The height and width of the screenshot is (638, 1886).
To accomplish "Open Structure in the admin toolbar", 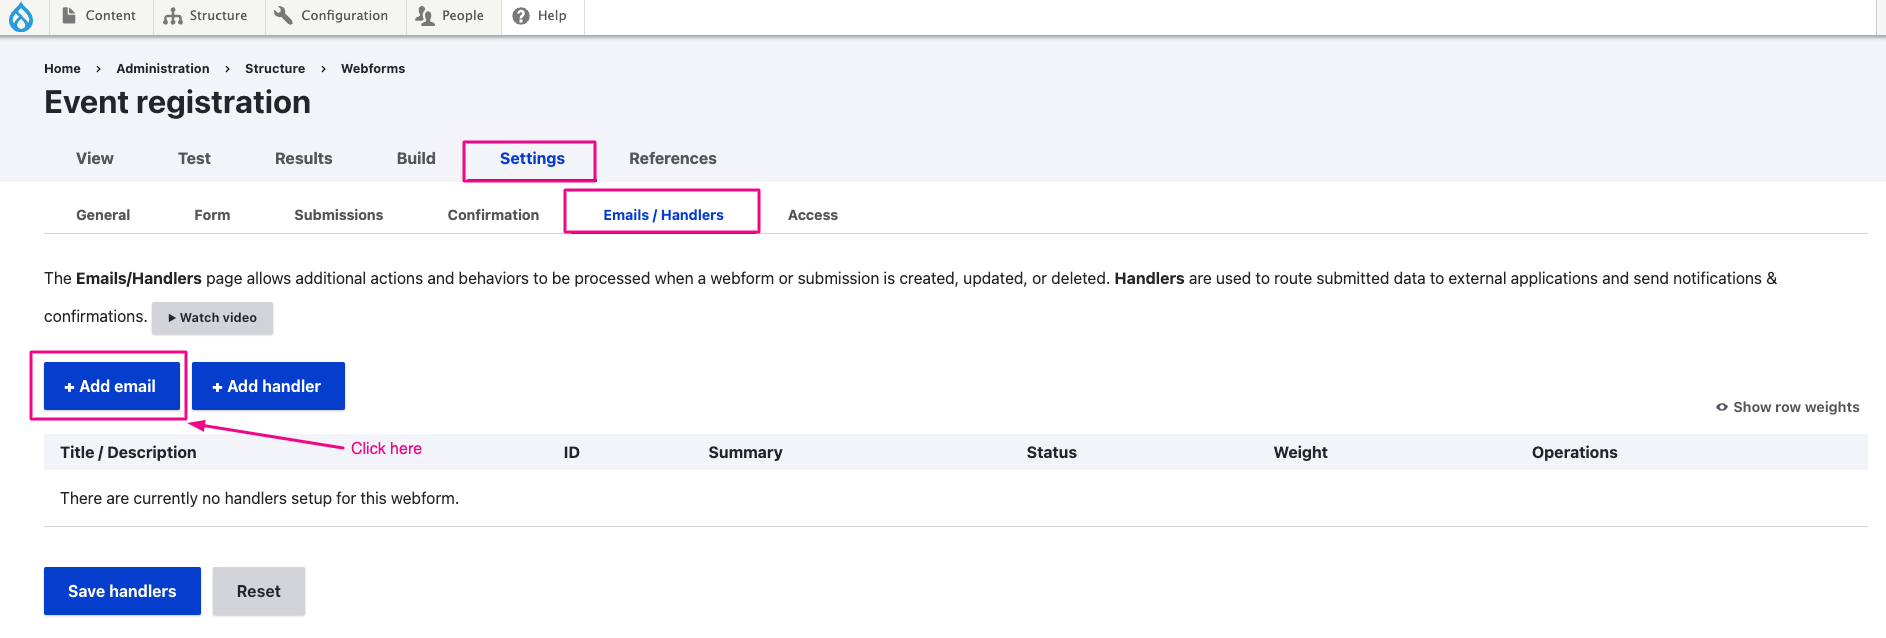I will (206, 16).
